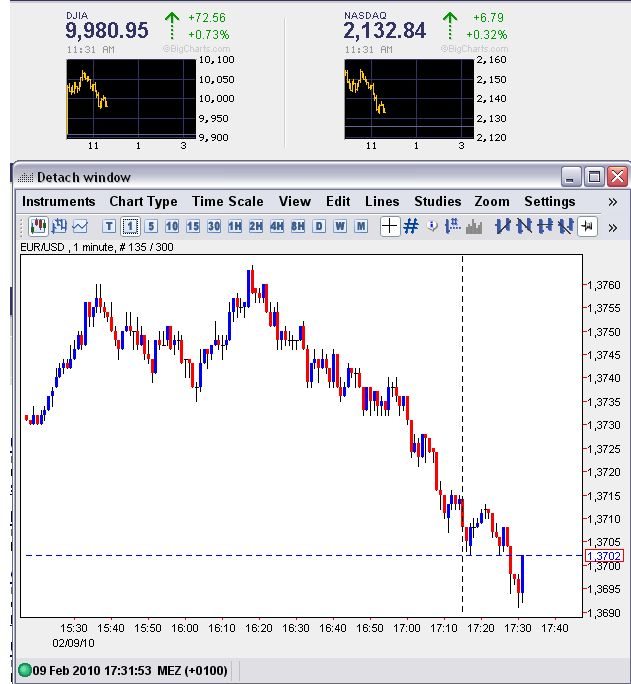Select the 5 minute time scale button
The width and height of the screenshot is (631, 684).
(x=151, y=226)
